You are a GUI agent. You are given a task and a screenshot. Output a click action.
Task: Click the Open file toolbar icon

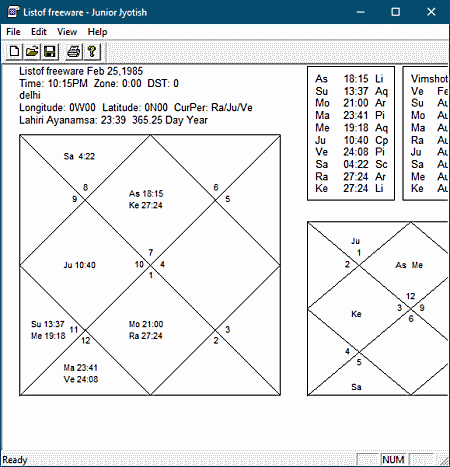pyautogui.click(x=32, y=52)
